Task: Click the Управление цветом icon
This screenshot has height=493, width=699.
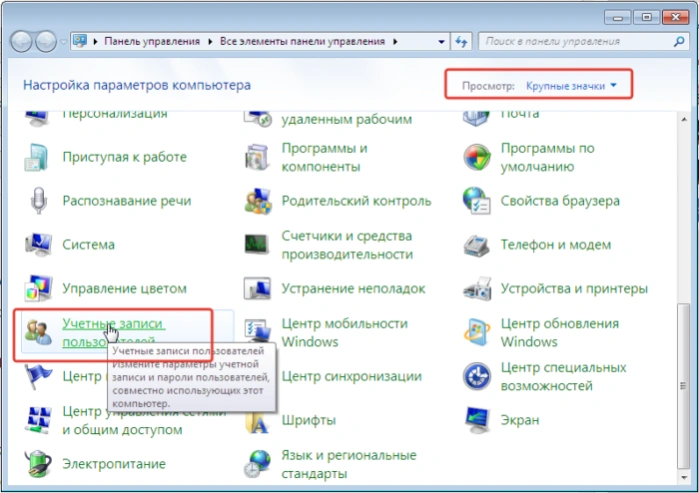Action: pyautogui.click(x=38, y=288)
